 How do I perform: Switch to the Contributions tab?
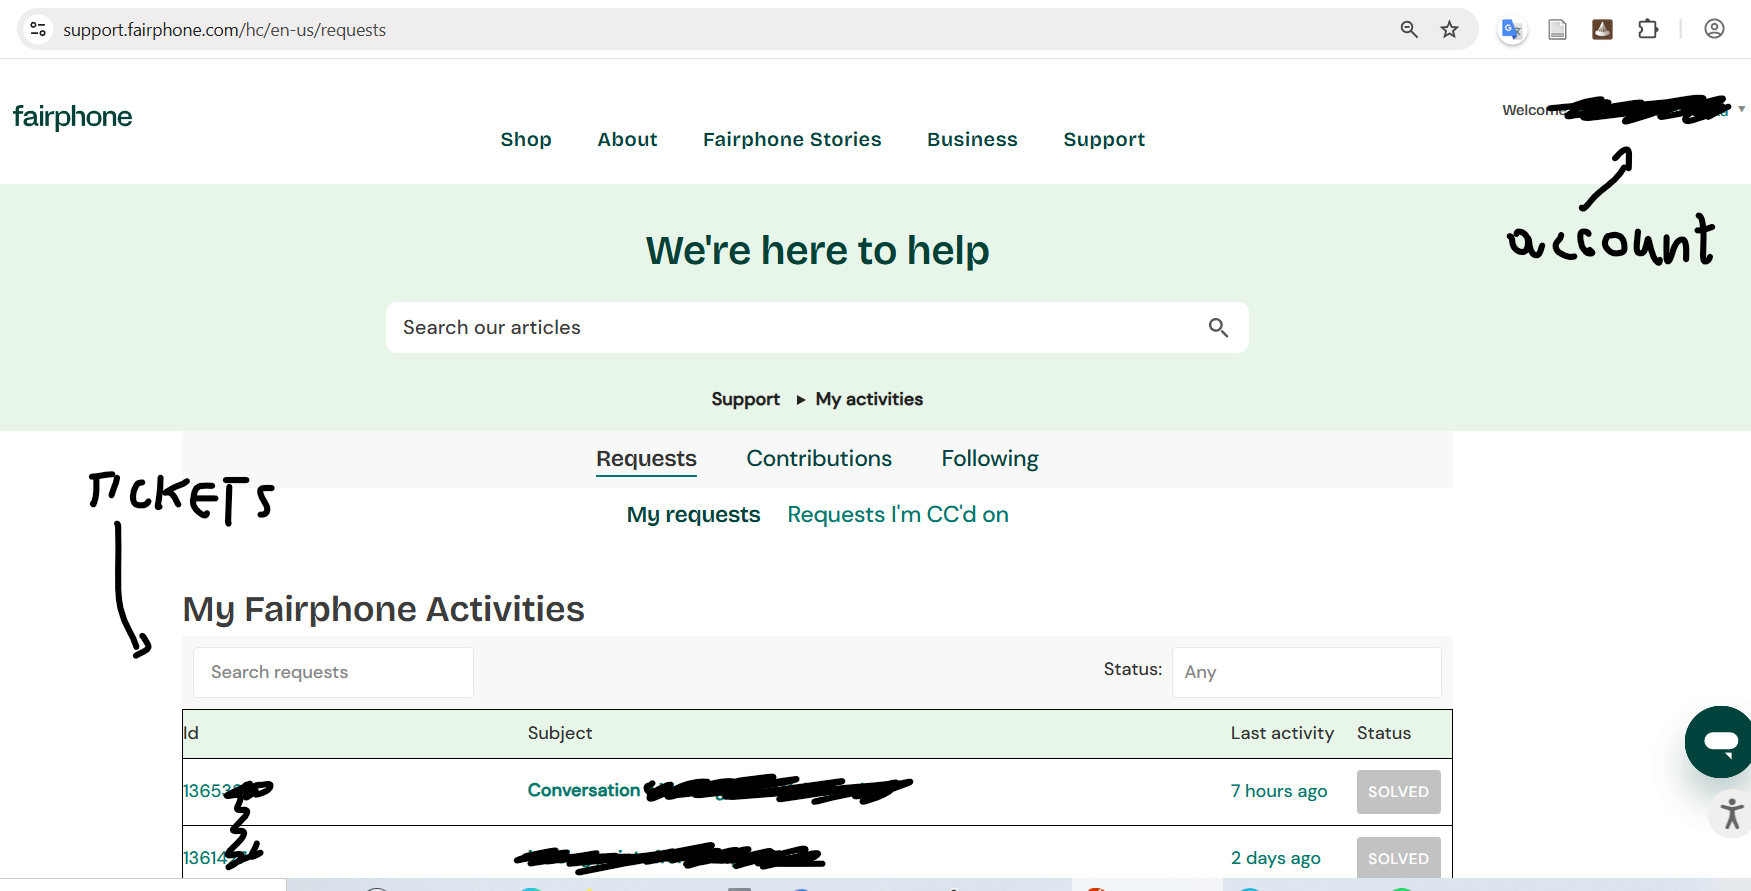point(818,459)
